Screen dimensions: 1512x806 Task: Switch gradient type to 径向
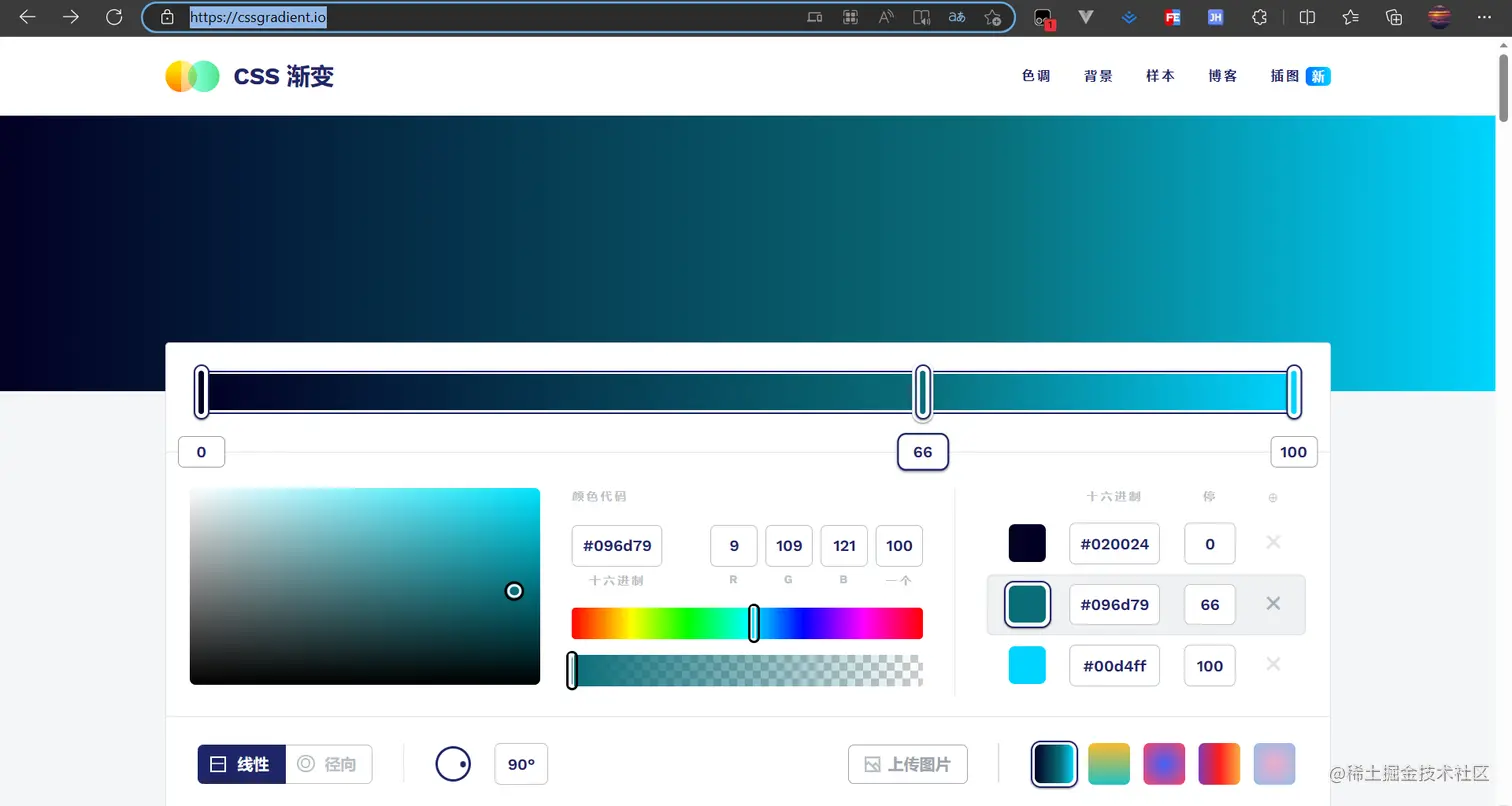tap(329, 764)
